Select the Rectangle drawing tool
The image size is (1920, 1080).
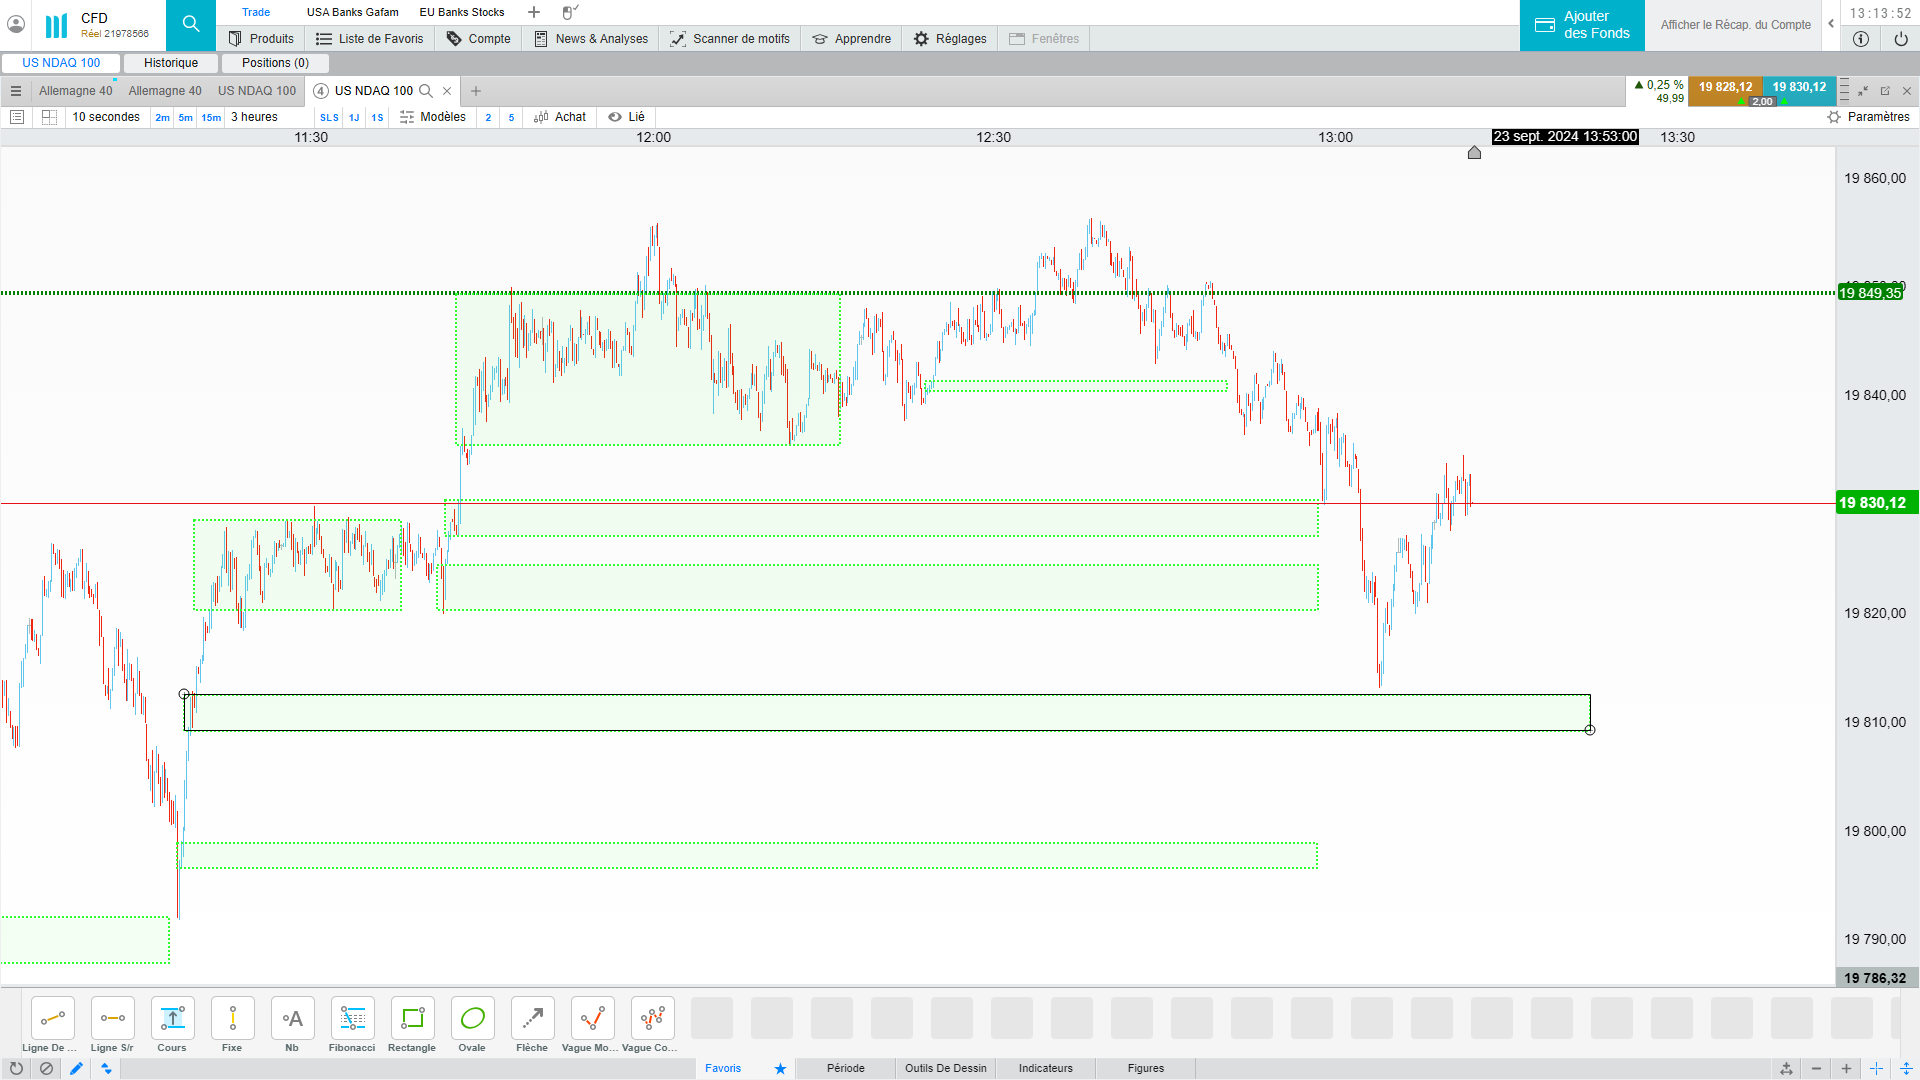[412, 1019]
